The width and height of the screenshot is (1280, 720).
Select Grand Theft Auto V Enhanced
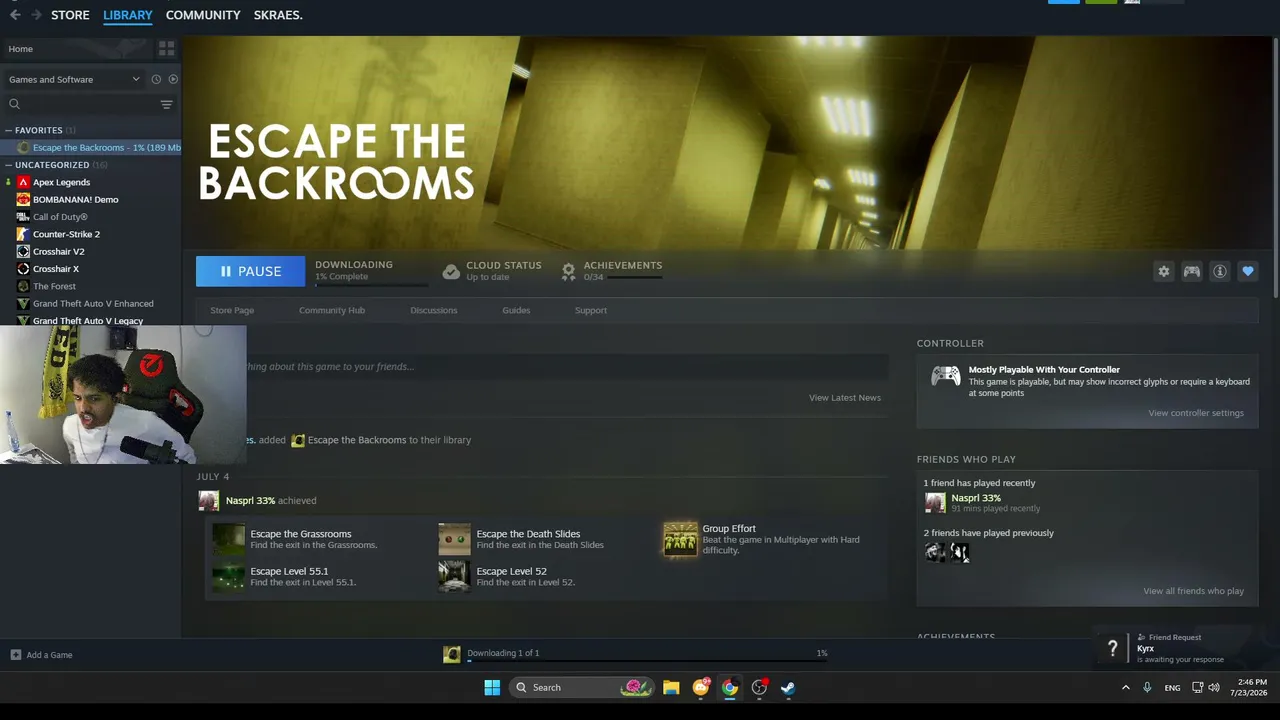tap(93, 304)
